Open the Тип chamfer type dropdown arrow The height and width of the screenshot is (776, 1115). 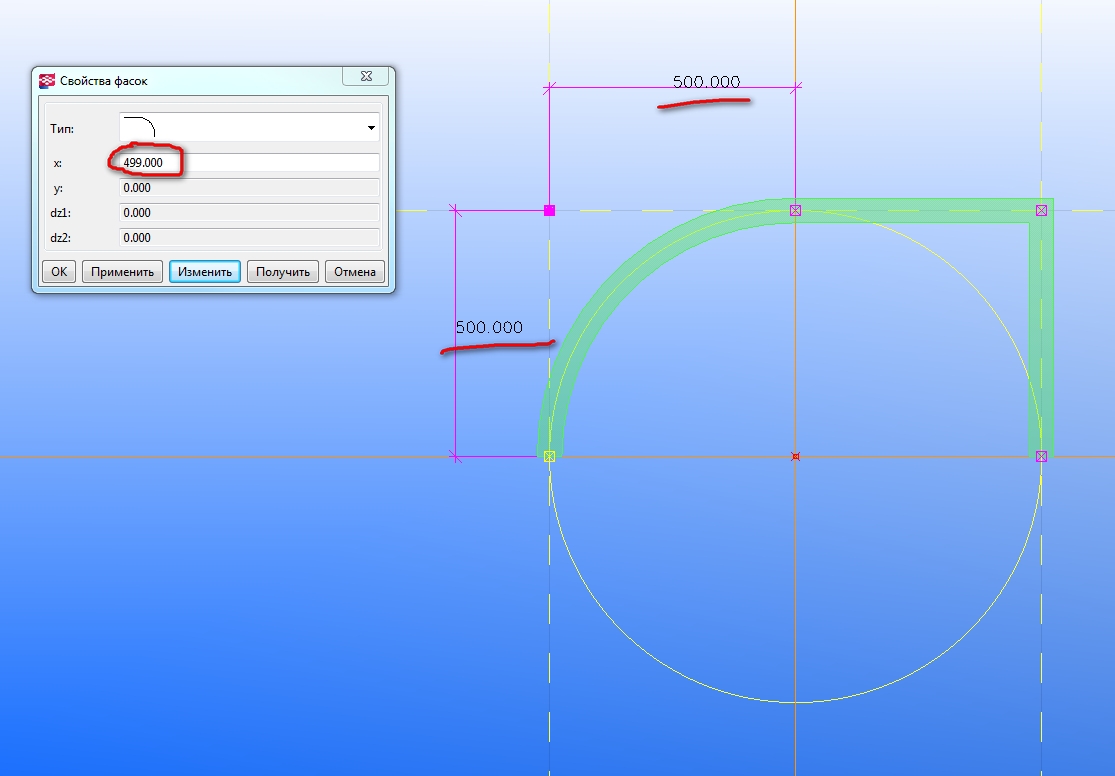[371, 128]
